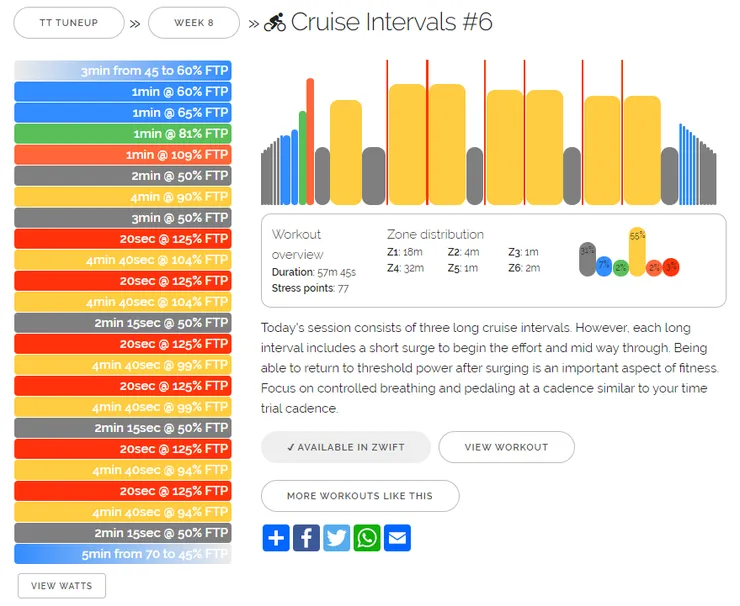Viewport: 740px width, 606px height.
Task: Open the View Workout button
Action: point(506,447)
